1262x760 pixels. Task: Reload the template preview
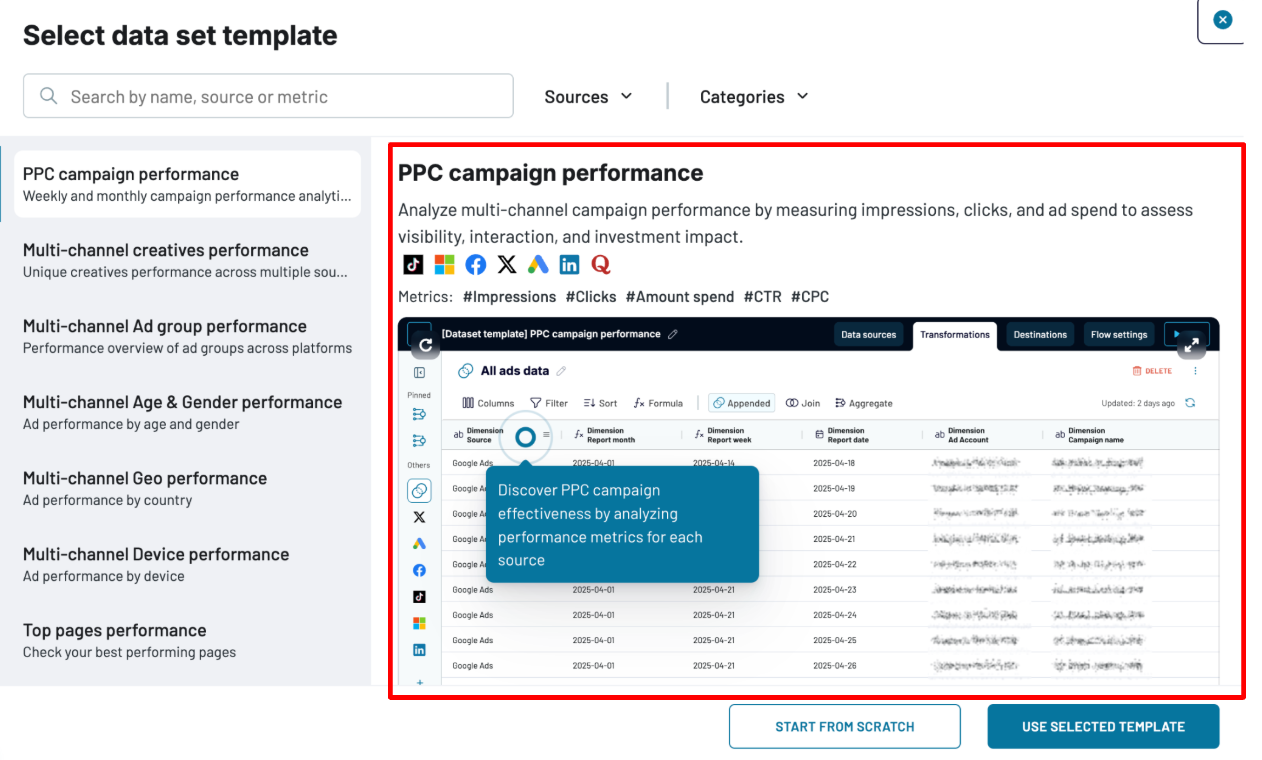[425, 344]
